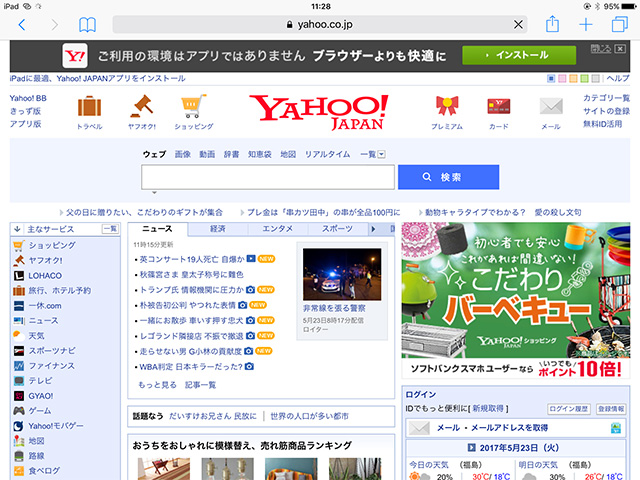Switch to the 経済 news tab
This screenshot has height=480, width=640.
point(217,229)
